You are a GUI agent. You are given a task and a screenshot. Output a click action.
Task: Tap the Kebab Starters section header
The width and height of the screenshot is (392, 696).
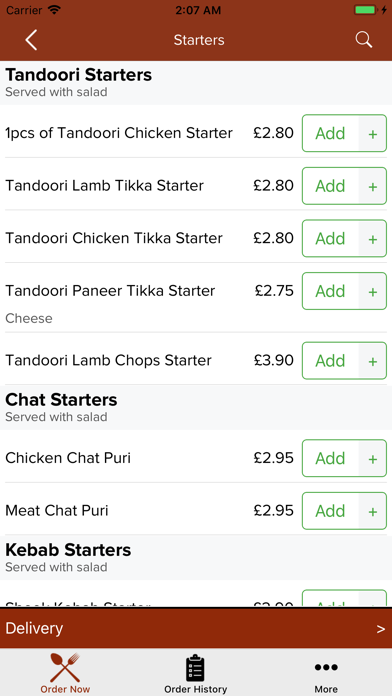pyautogui.click(x=196, y=558)
